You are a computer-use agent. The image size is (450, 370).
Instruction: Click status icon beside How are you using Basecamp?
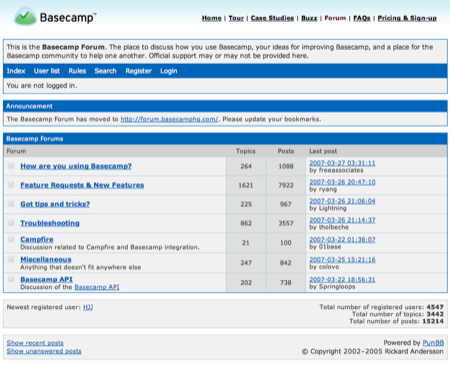pyautogui.click(x=11, y=166)
